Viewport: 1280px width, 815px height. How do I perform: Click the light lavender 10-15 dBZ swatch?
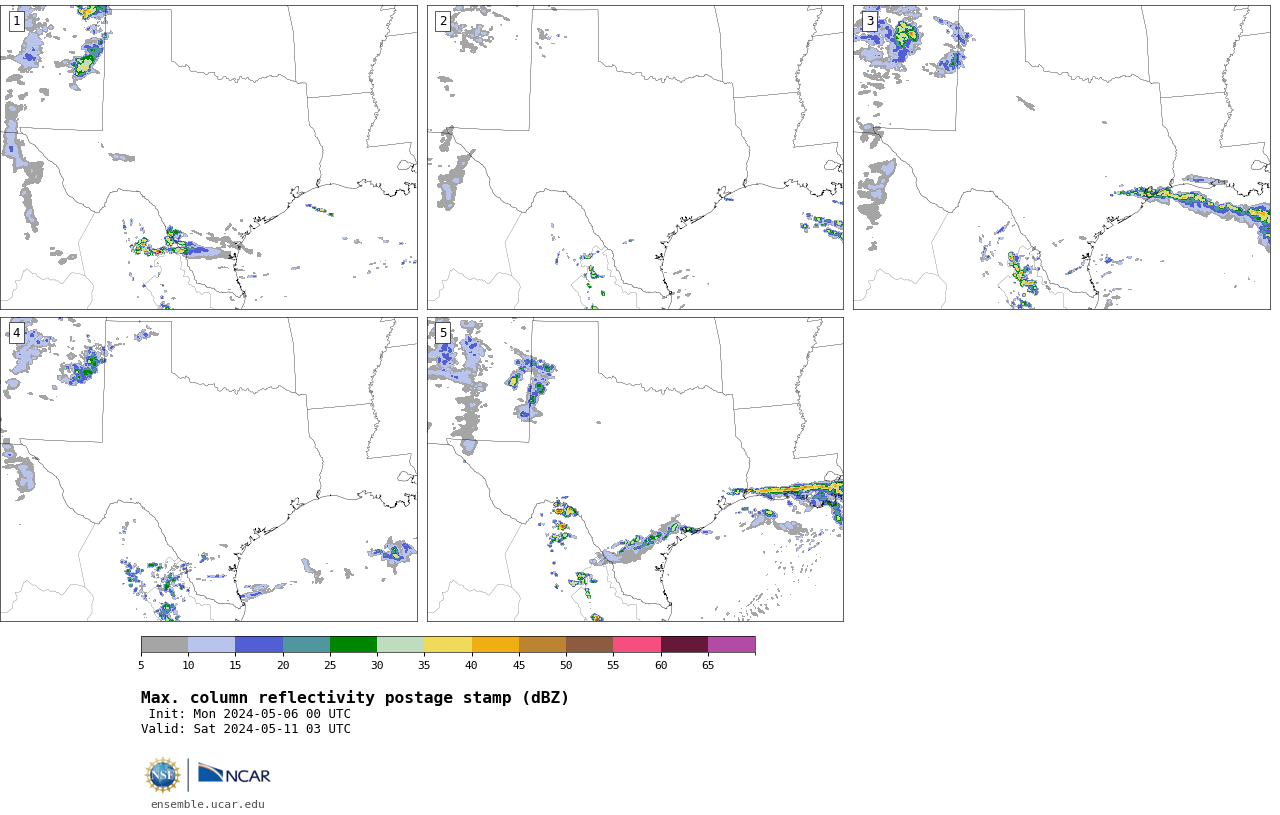point(211,644)
